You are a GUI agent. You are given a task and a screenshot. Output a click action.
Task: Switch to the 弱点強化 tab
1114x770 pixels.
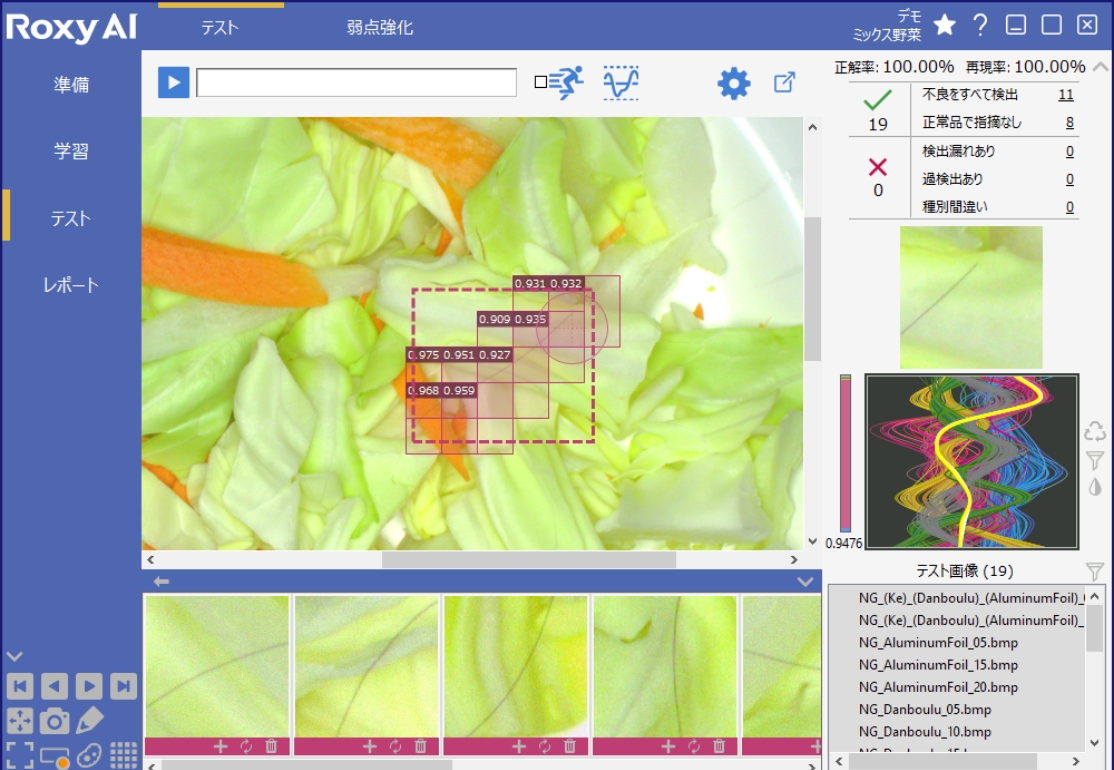[x=379, y=28]
